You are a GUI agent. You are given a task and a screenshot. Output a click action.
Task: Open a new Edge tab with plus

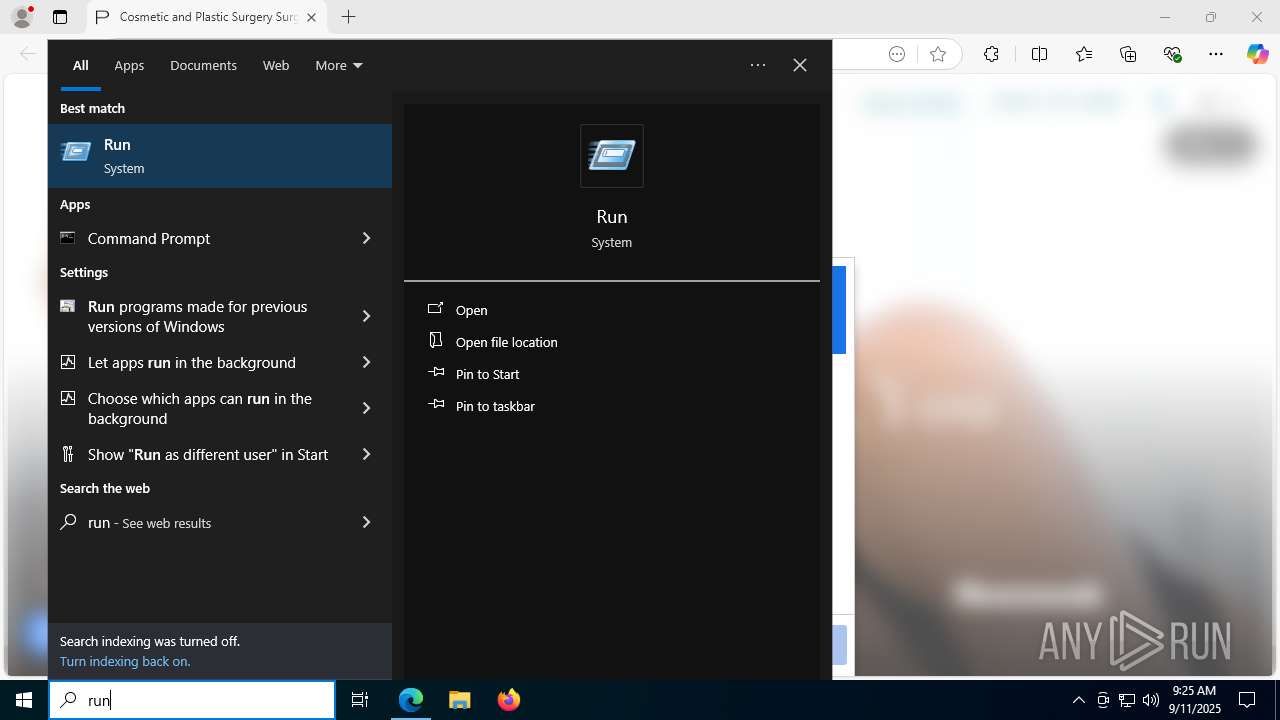click(348, 17)
